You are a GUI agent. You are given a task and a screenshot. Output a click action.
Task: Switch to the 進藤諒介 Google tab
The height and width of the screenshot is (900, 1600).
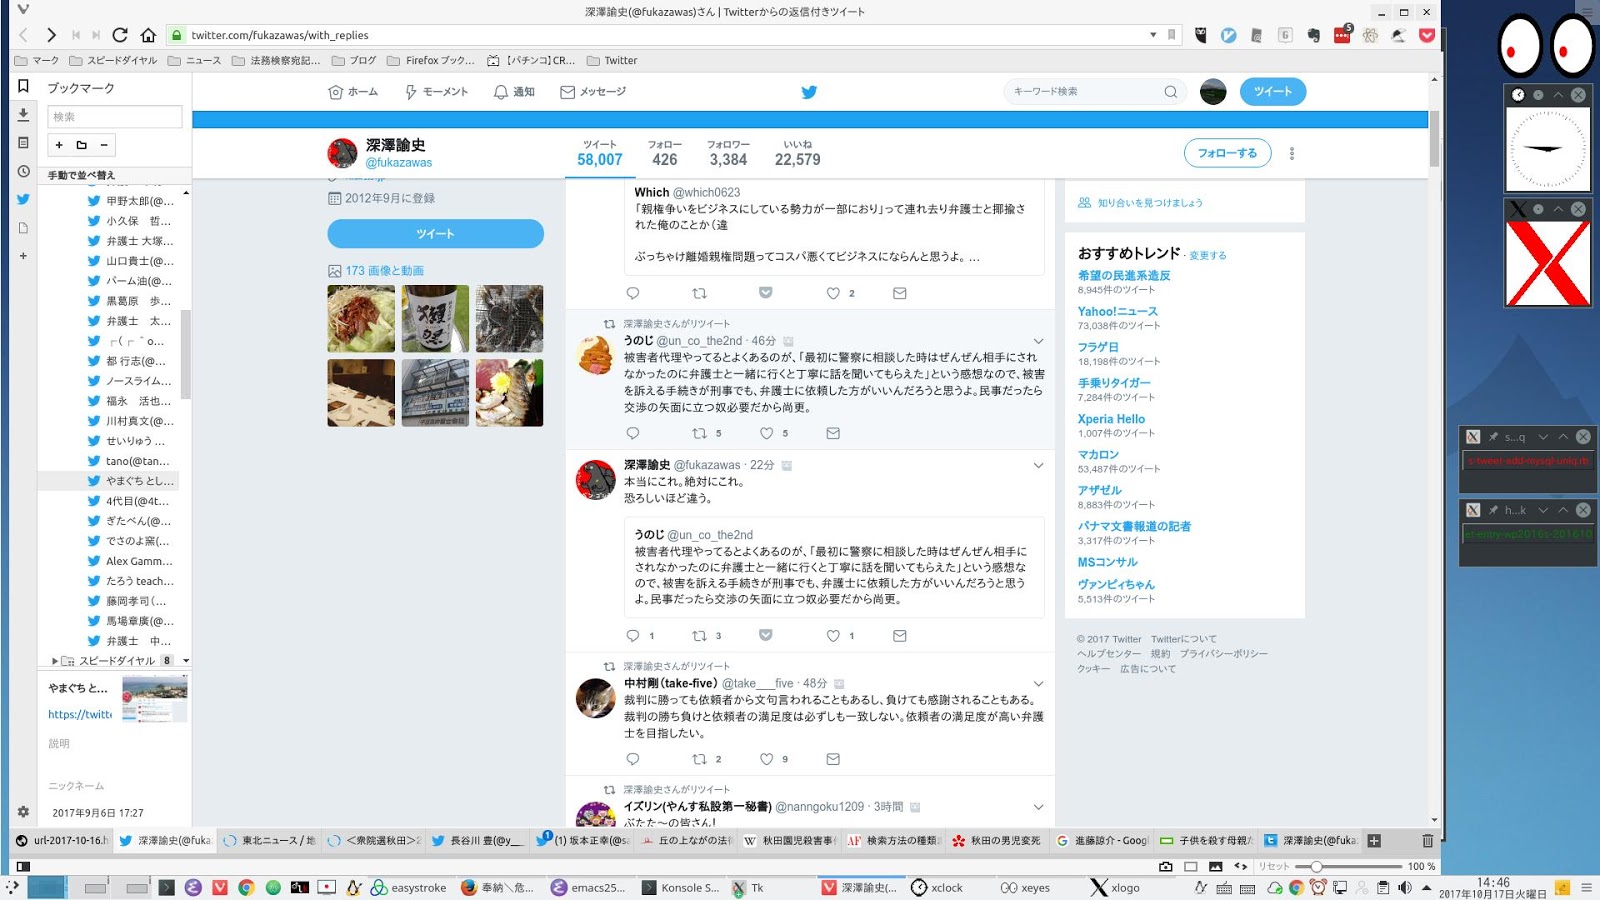(x=1102, y=841)
